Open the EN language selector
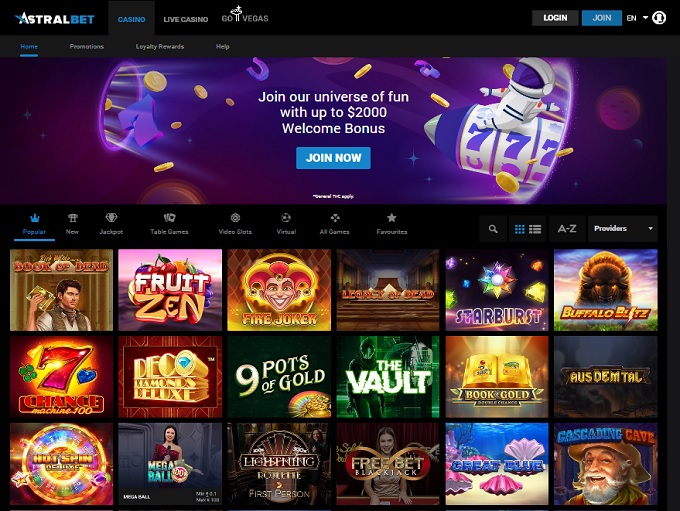The image size is (680, 511). pyautogui.click(x=637, y=18)
